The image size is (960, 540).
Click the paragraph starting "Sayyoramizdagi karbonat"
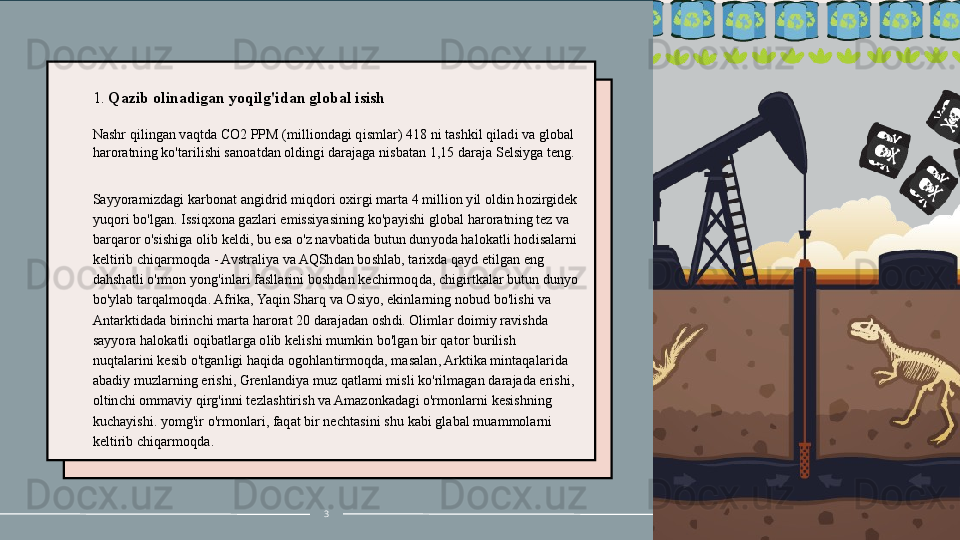click(333, 300)
